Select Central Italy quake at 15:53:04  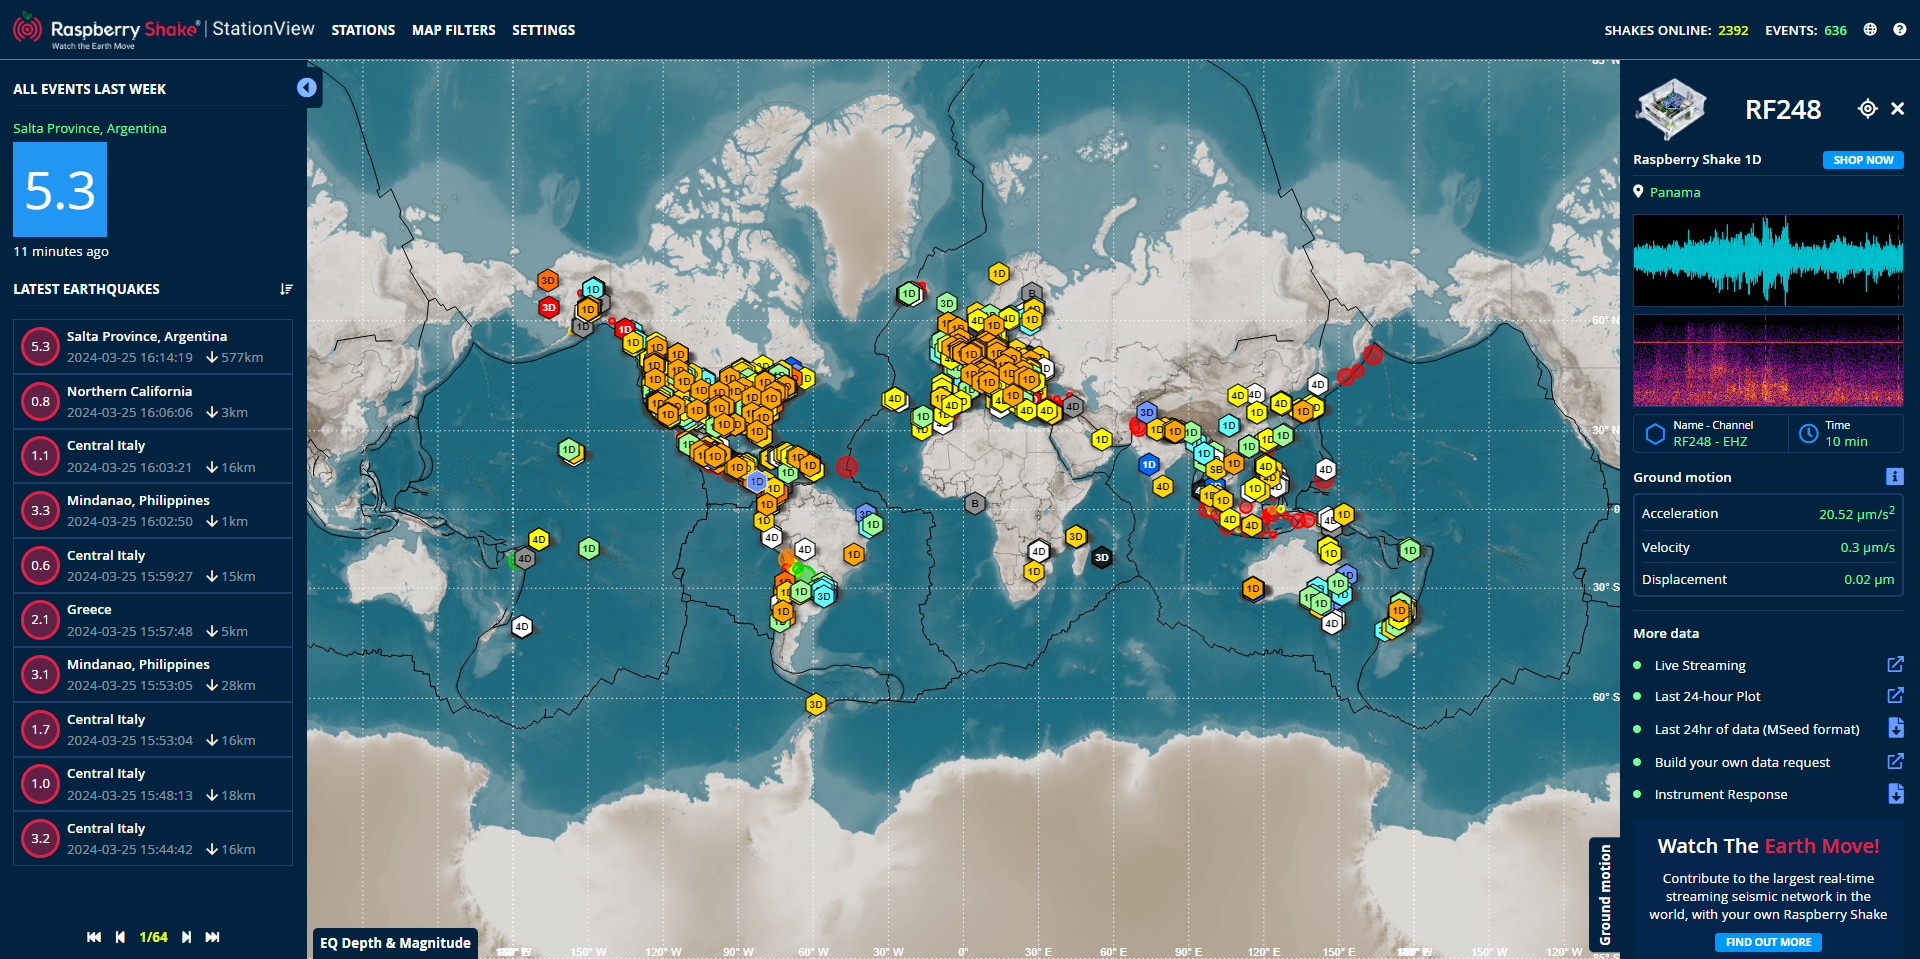(153, 729)
